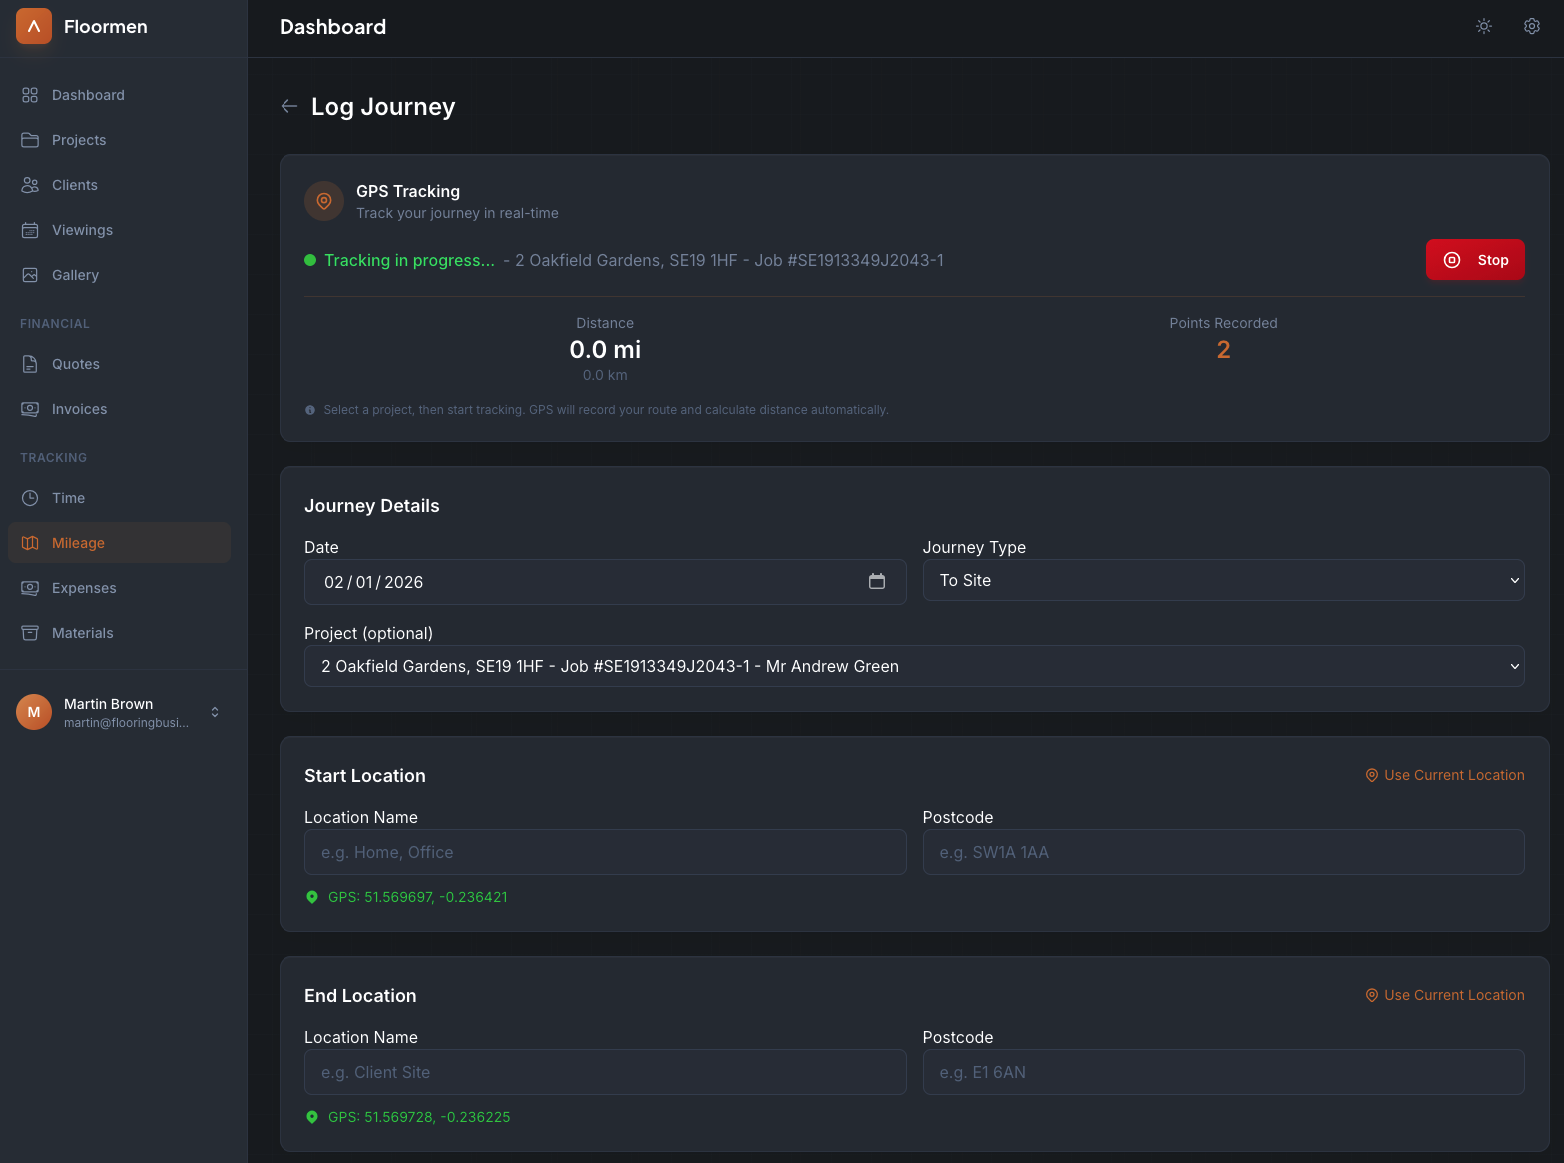The width and height of the screenshot is (1564, 1163).
Task: Navigate to Expenses in sidebar
Action: click(x=84, y=588)
